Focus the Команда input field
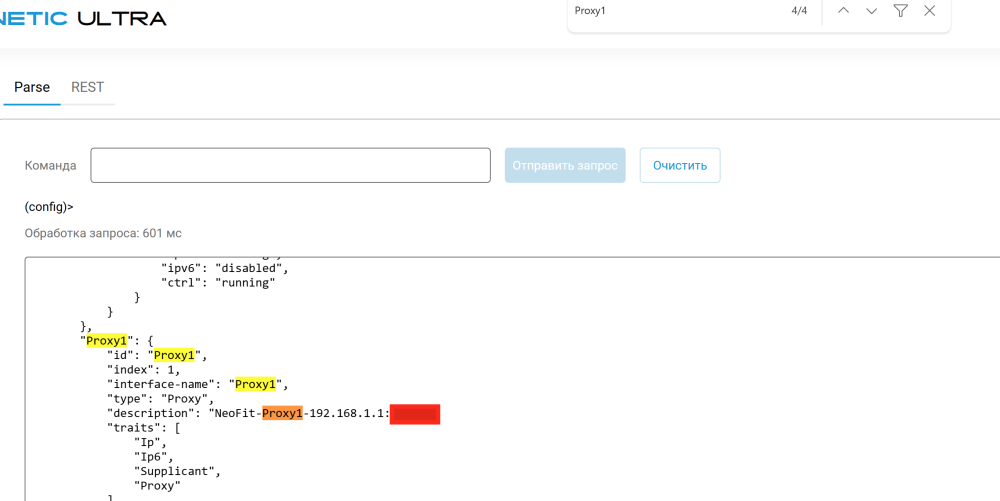The height and width of the screenshot is (501, 1000). 290,166
